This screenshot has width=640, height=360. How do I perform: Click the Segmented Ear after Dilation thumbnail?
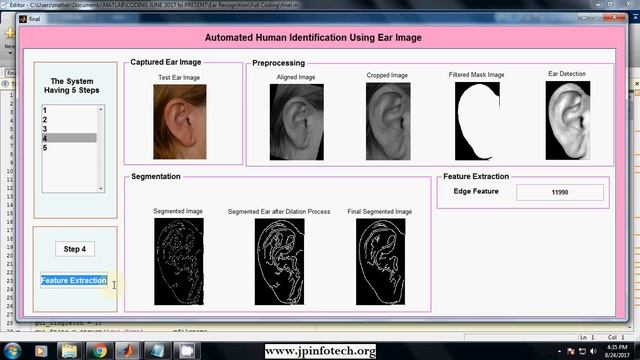pyautogui.click(x=280, y=262)
